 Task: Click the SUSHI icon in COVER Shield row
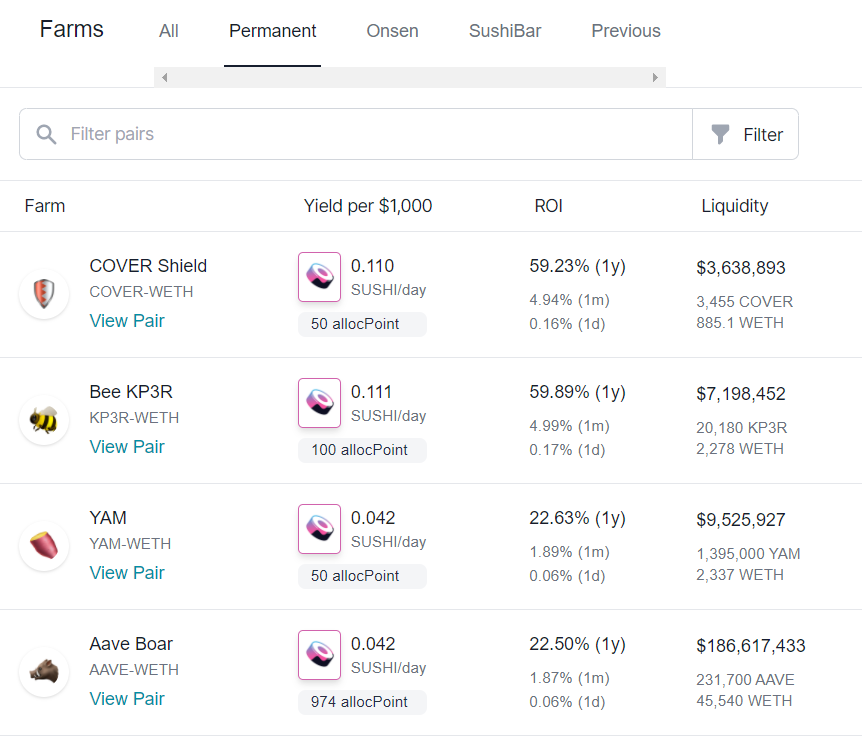point(319,277)
